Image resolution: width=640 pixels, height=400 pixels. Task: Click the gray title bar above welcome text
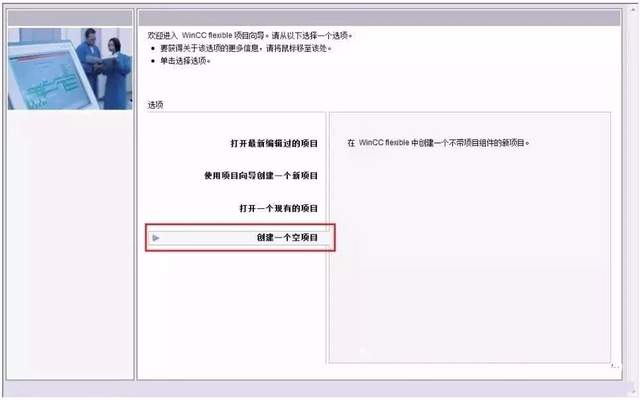[x=380, y=18]
